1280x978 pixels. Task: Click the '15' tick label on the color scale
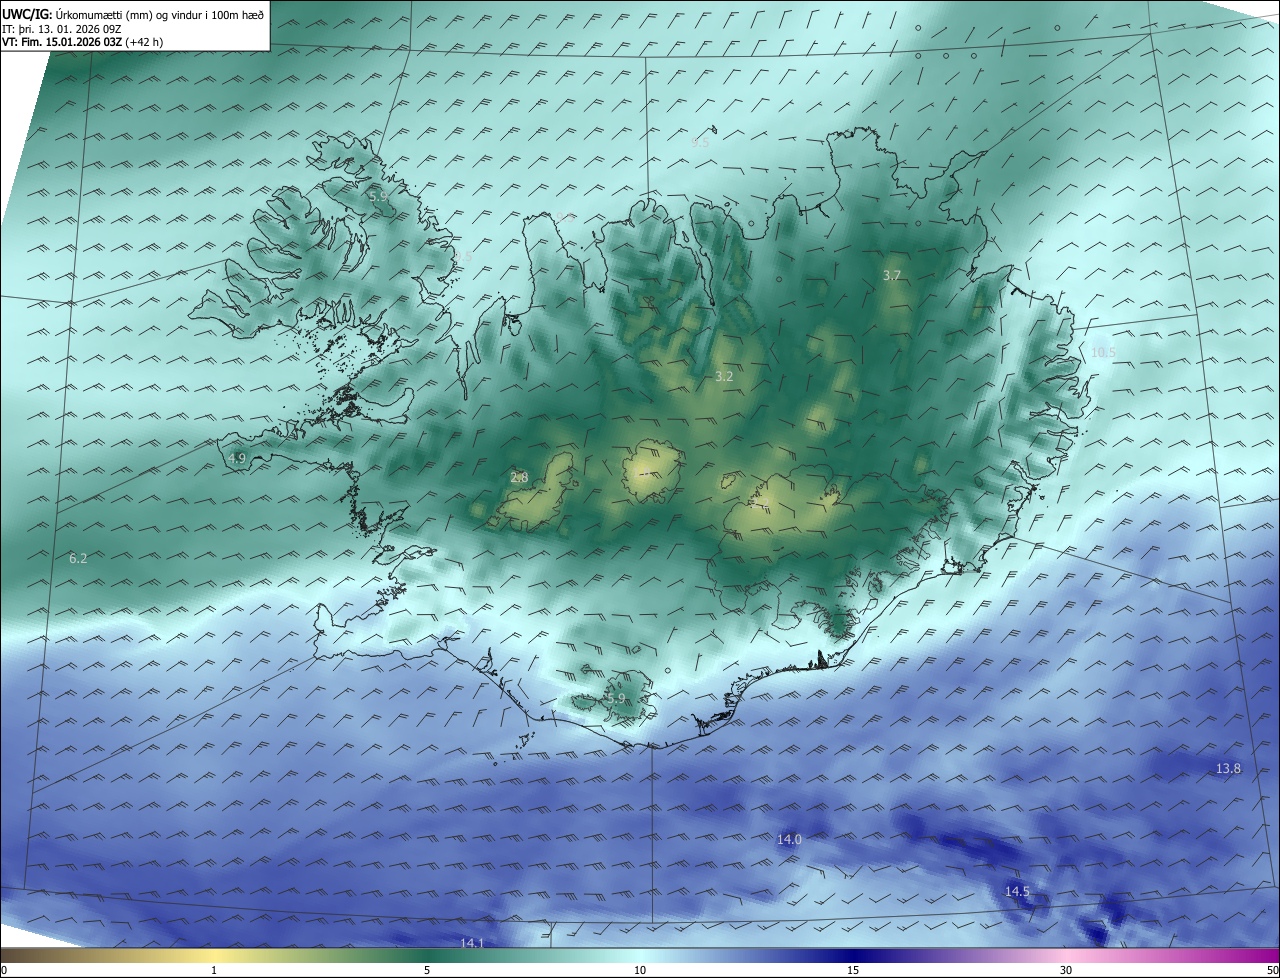853,970
